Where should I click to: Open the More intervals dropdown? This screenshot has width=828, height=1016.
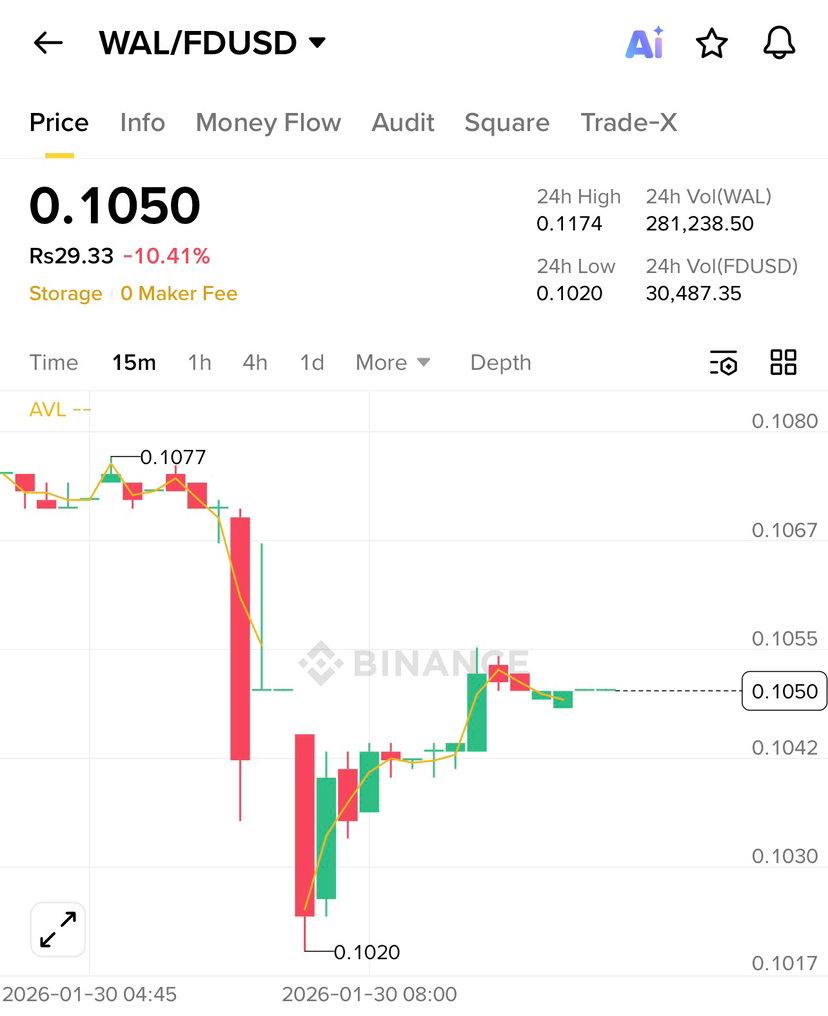[x=393, y=363]
